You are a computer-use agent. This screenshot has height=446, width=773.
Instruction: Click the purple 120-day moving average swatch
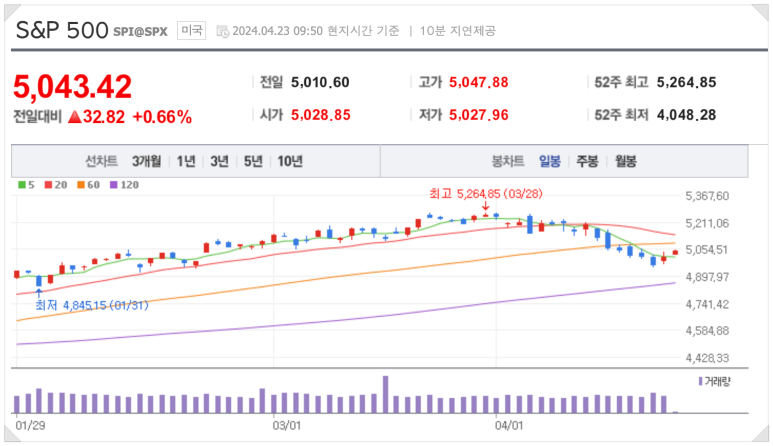point(114,185)
